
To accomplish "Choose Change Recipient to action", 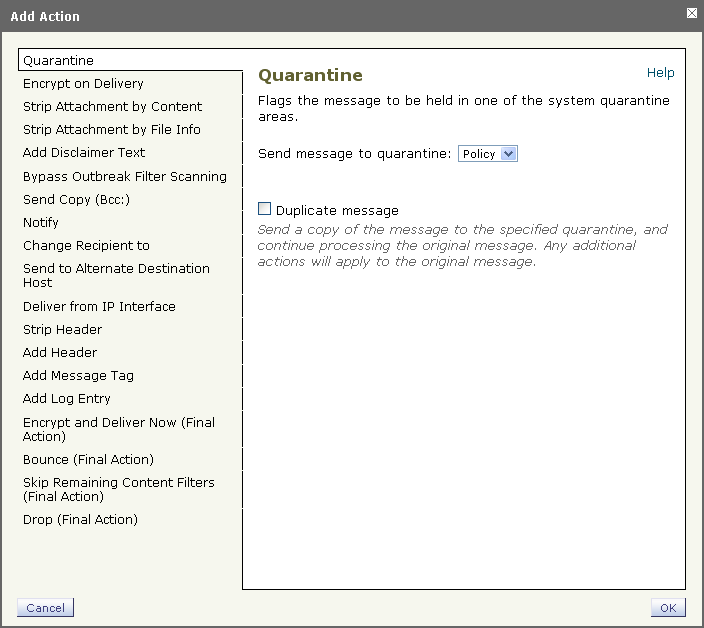I will click(86, 246).
